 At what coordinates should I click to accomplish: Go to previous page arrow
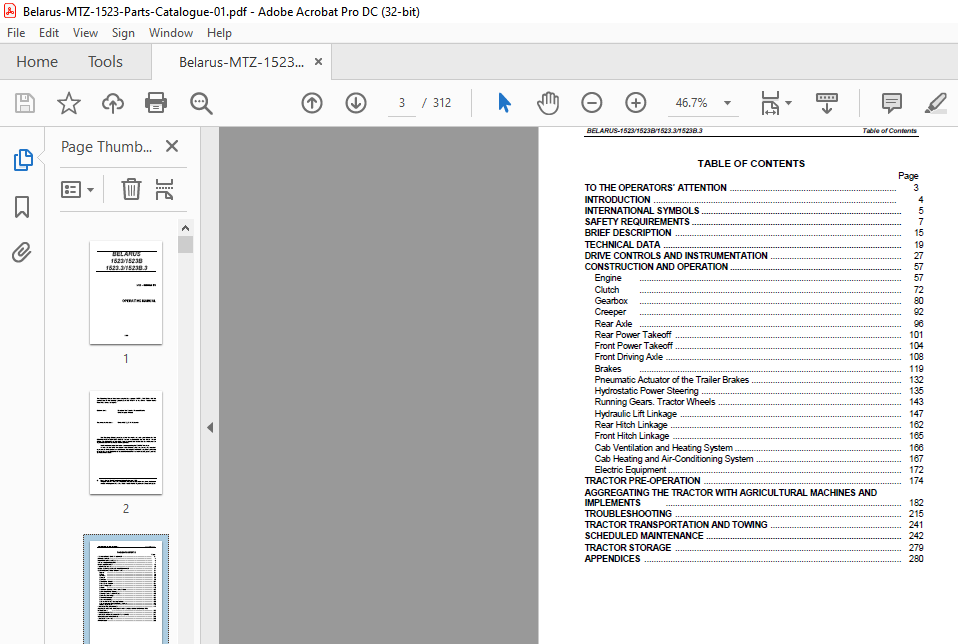(312, 103)
